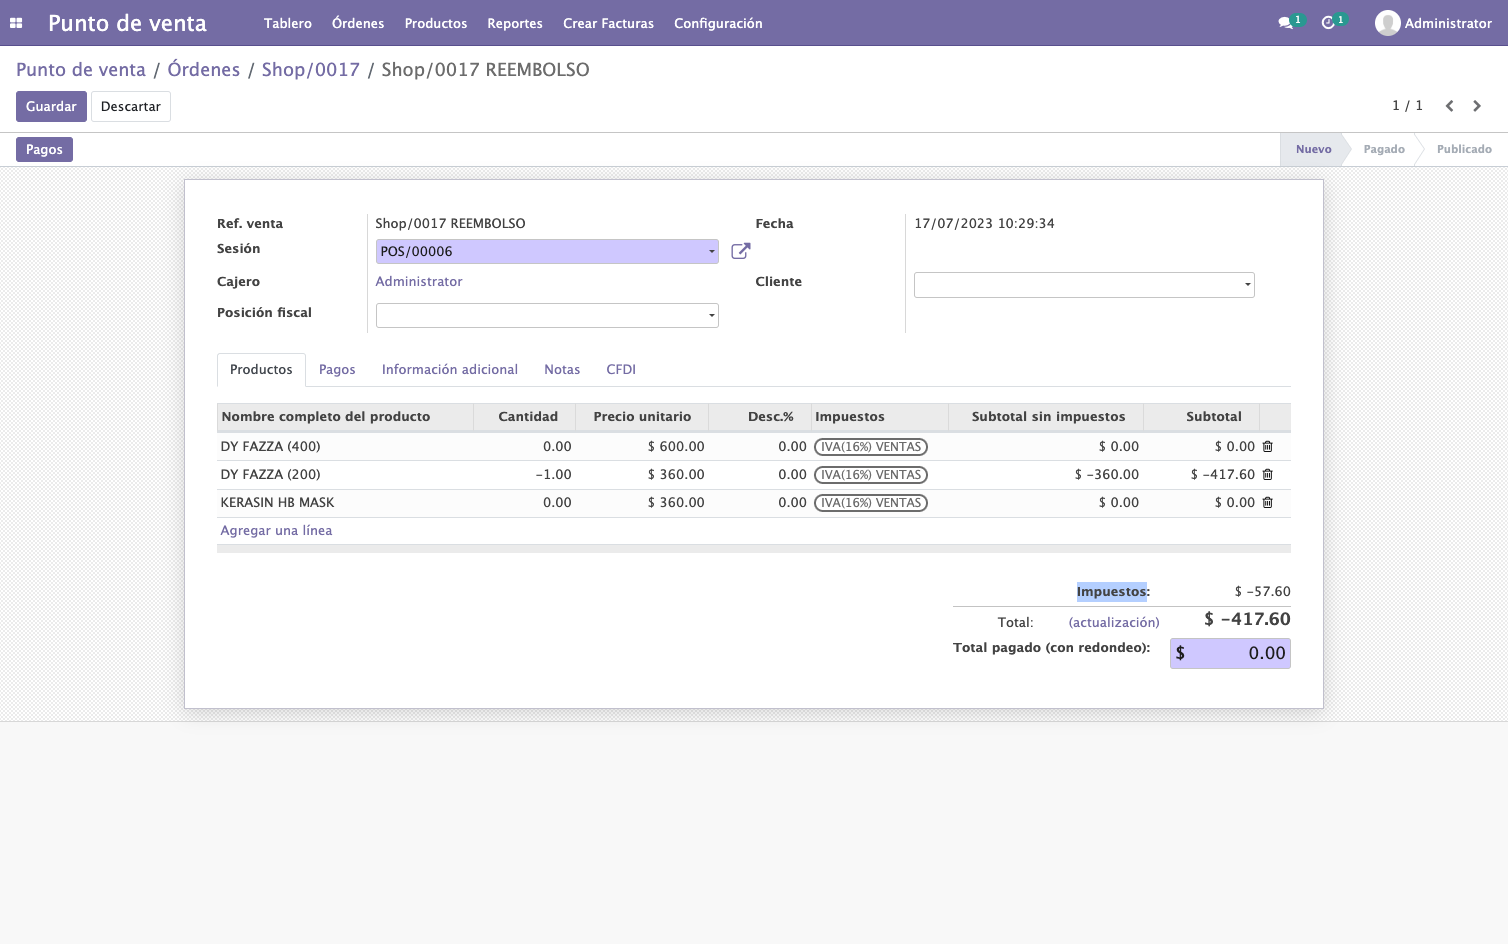Viewport: 1508px width, 944px height.
Task: Open the Crear Facturas menu
Action: 608,23
